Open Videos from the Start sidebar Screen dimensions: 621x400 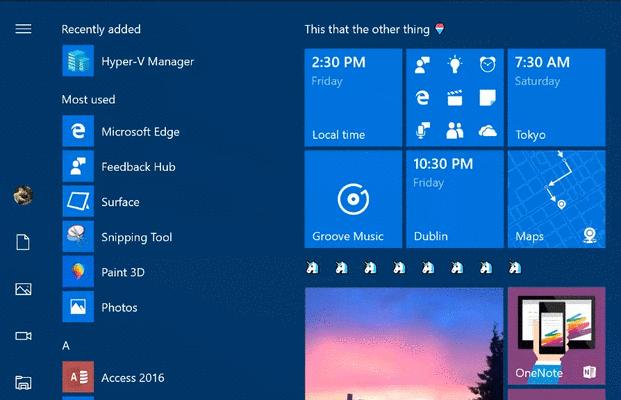pos(23,336)
